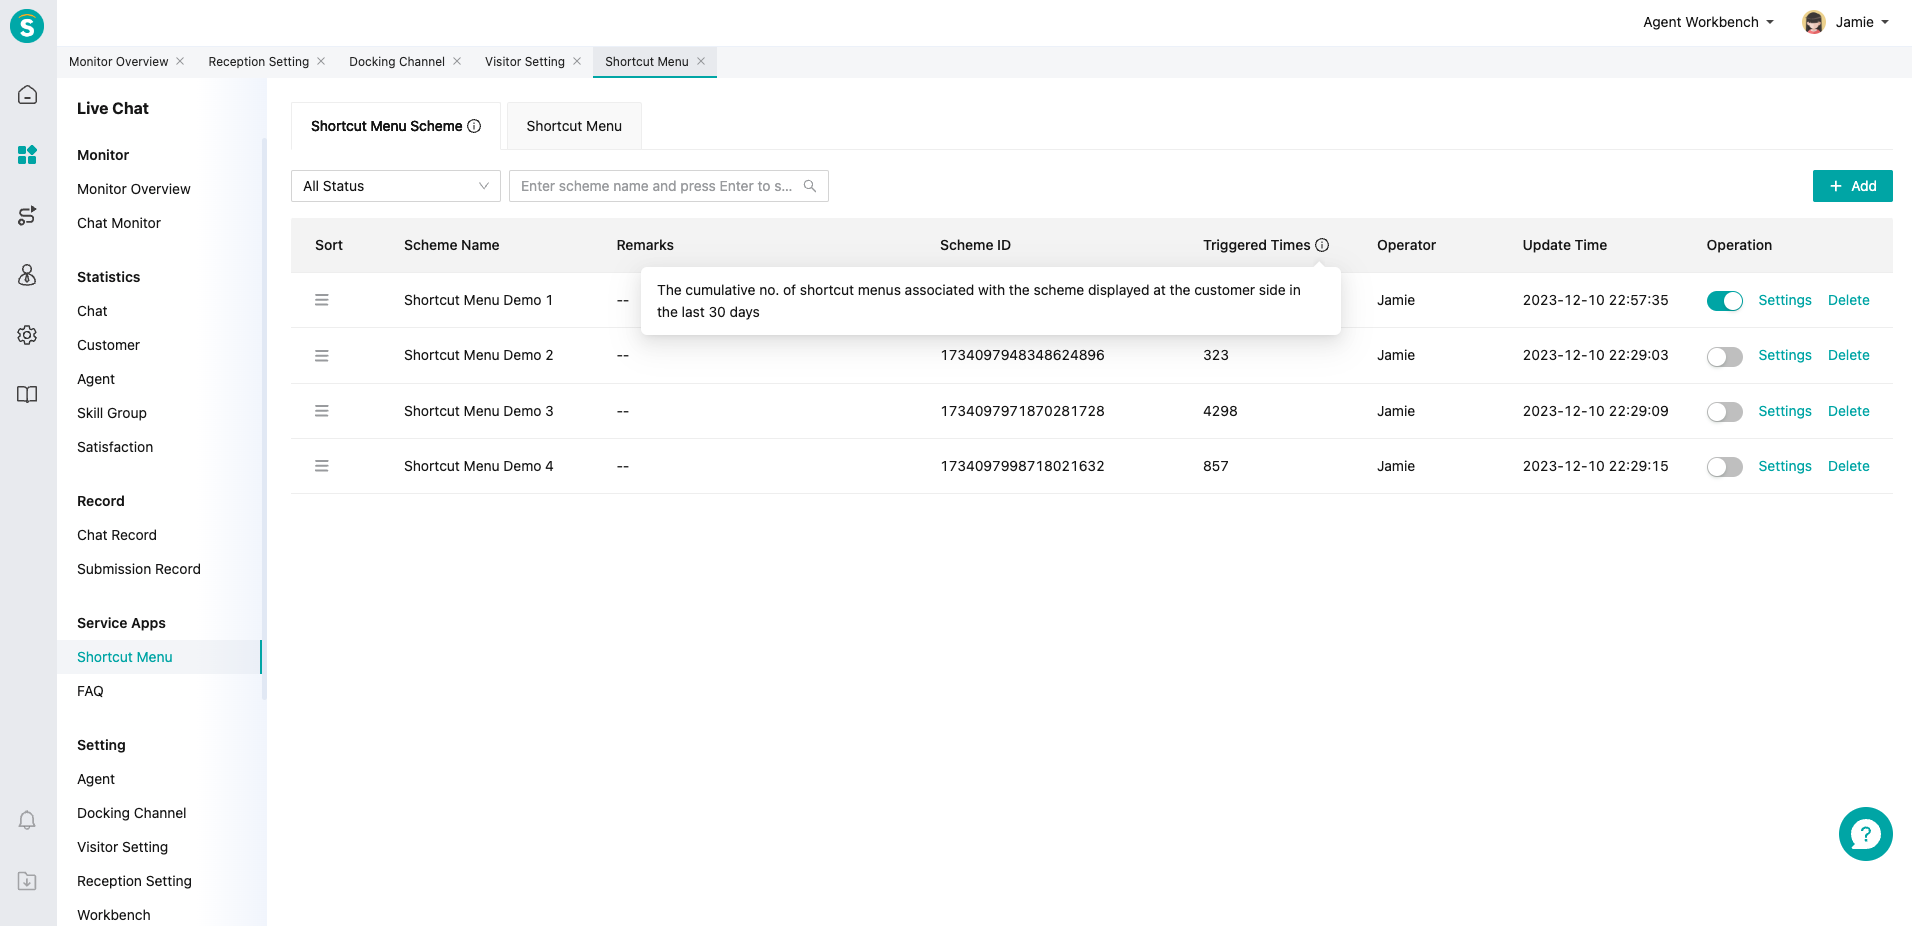The width and height of the screenshot is (1912, 926).
Task: Click the green S app logo
Action: 27,26
